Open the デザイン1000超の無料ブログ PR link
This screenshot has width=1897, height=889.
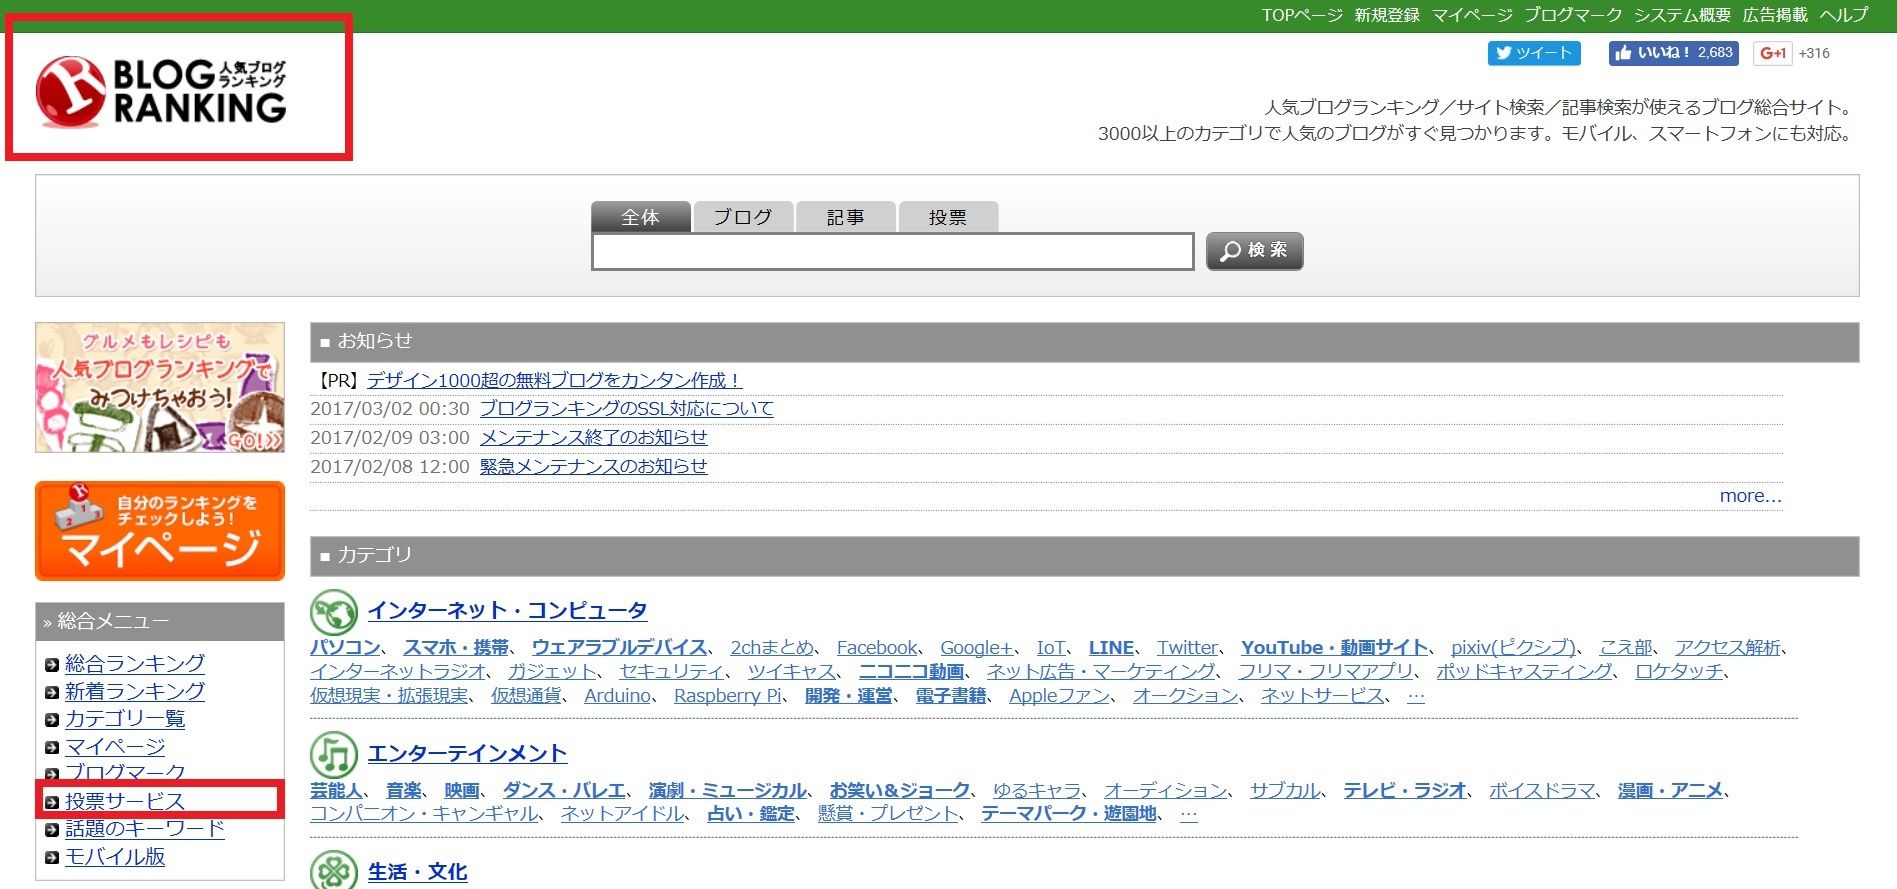[x=555, y=381]
